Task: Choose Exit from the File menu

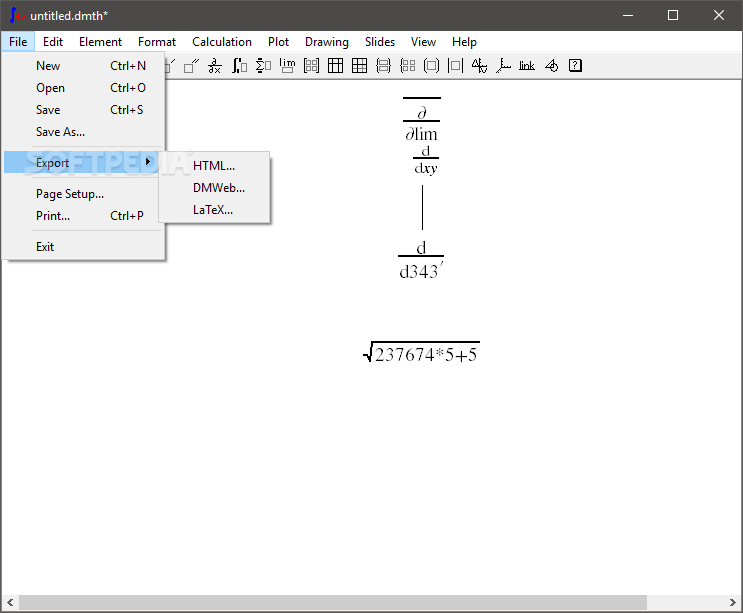Action: coord(83,247)
